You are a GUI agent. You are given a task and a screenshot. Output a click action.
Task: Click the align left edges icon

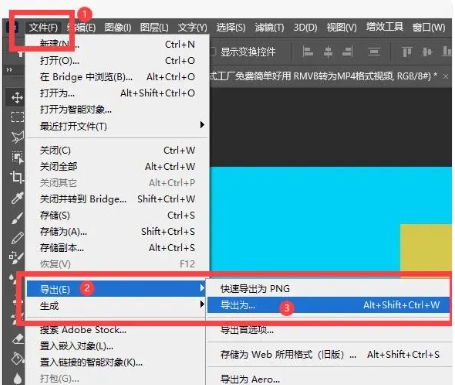pyautogui.click(x=307, y=52)
